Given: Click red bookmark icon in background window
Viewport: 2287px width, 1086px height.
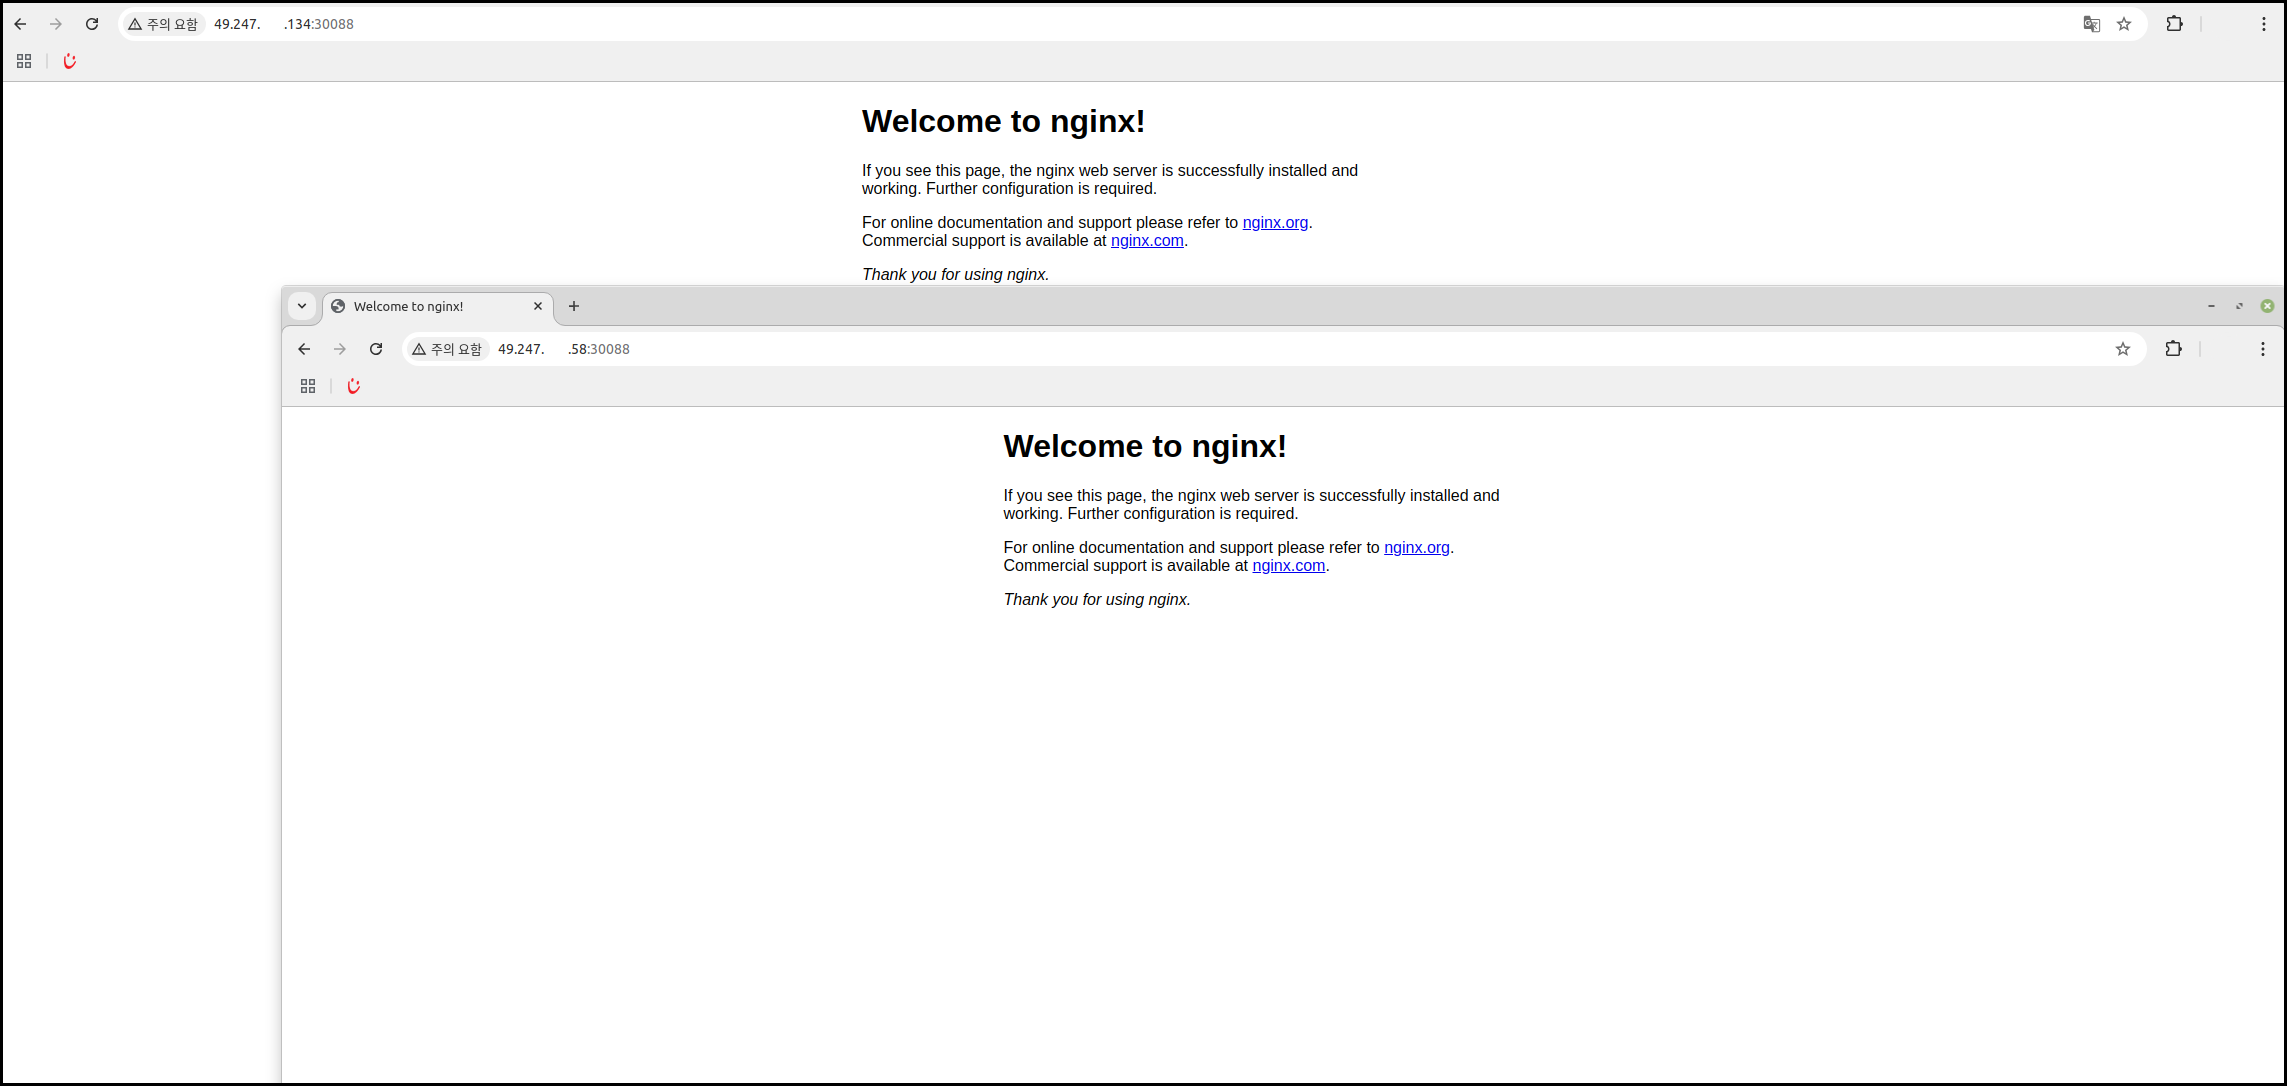Looking at the screenshot, I should 69,61.
